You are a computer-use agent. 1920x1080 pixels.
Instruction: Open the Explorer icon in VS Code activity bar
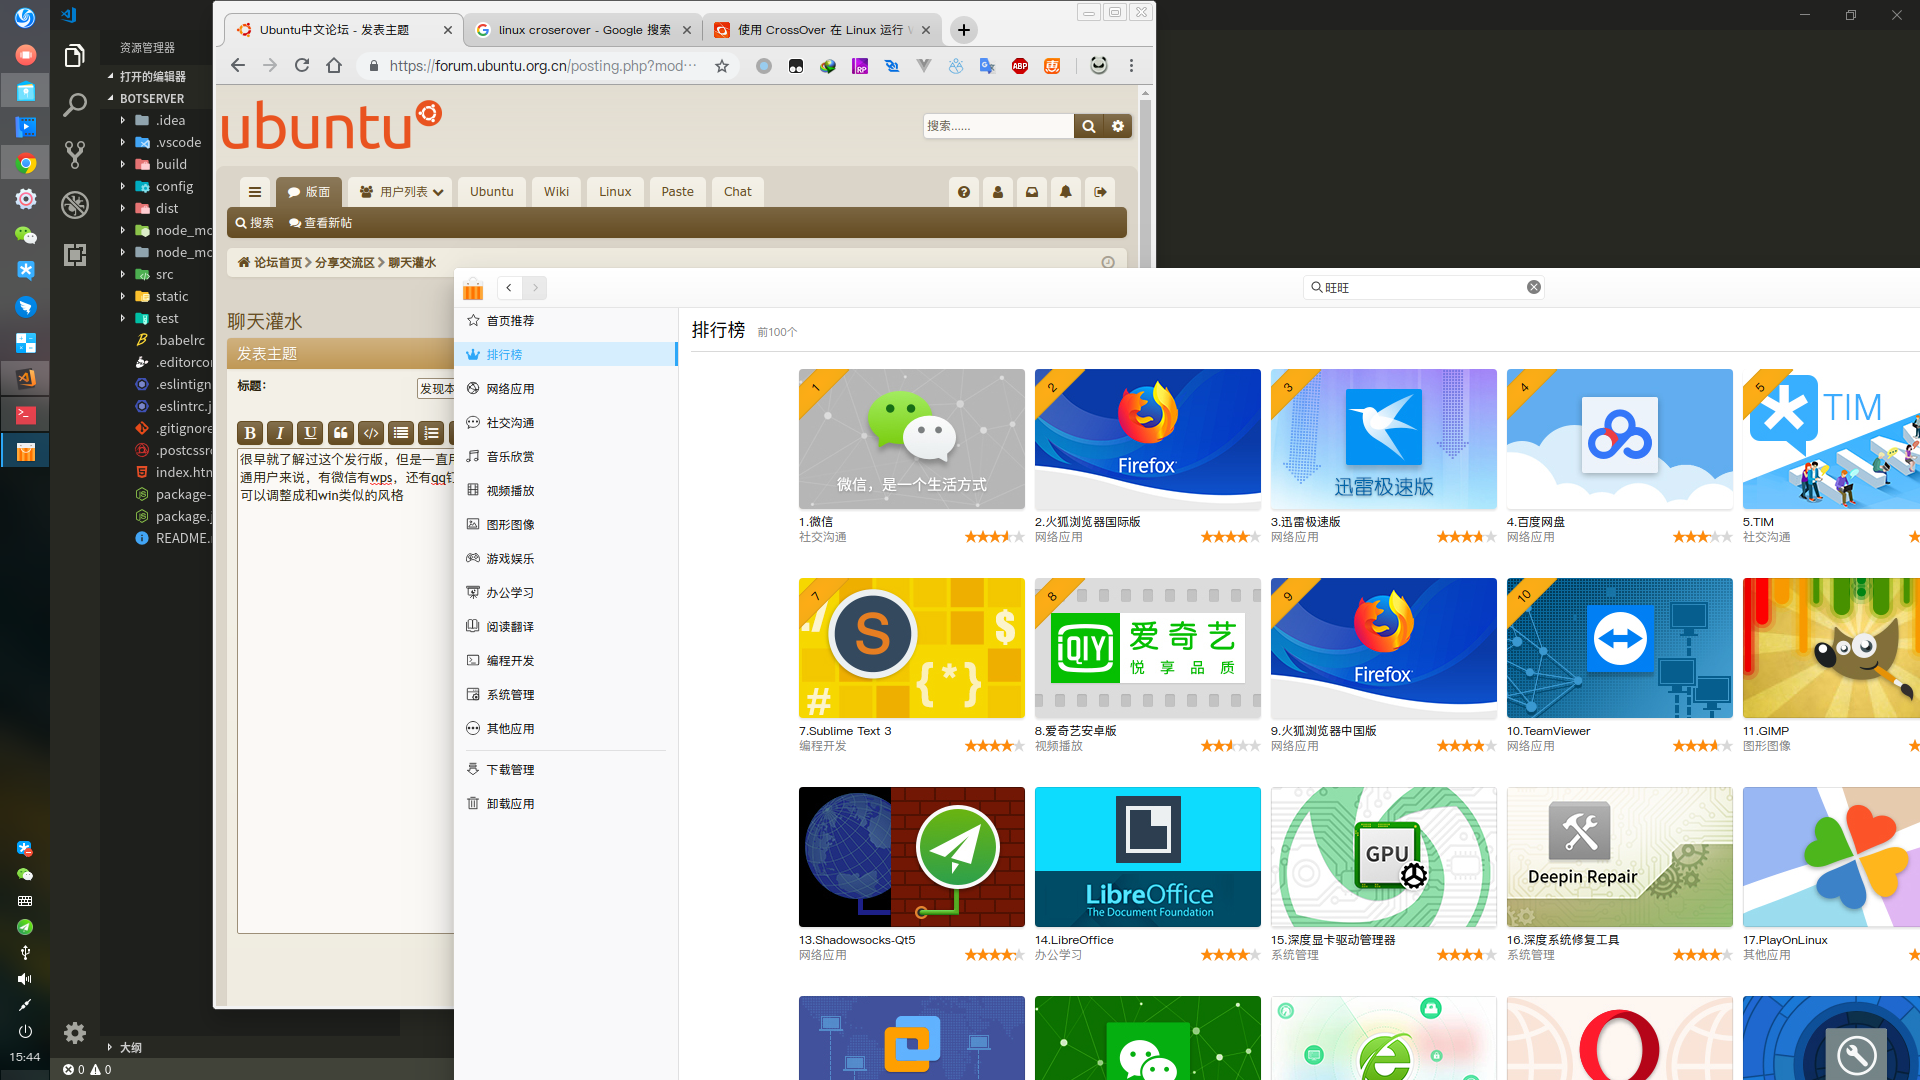pos(75,56)
